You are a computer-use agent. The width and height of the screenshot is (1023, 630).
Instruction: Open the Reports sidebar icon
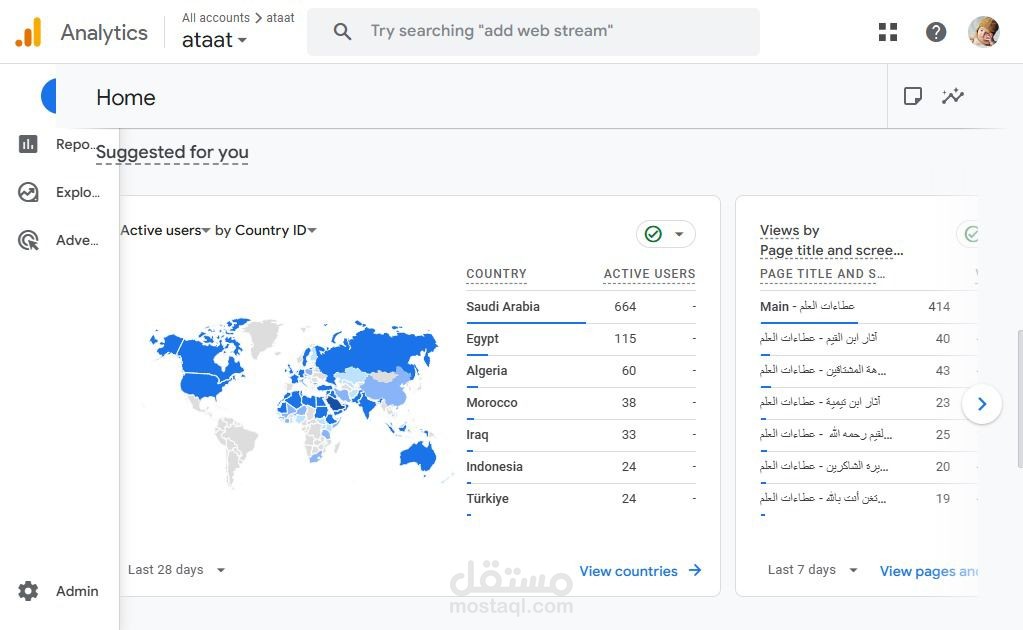pyautogui.click(x=28, y=144)
